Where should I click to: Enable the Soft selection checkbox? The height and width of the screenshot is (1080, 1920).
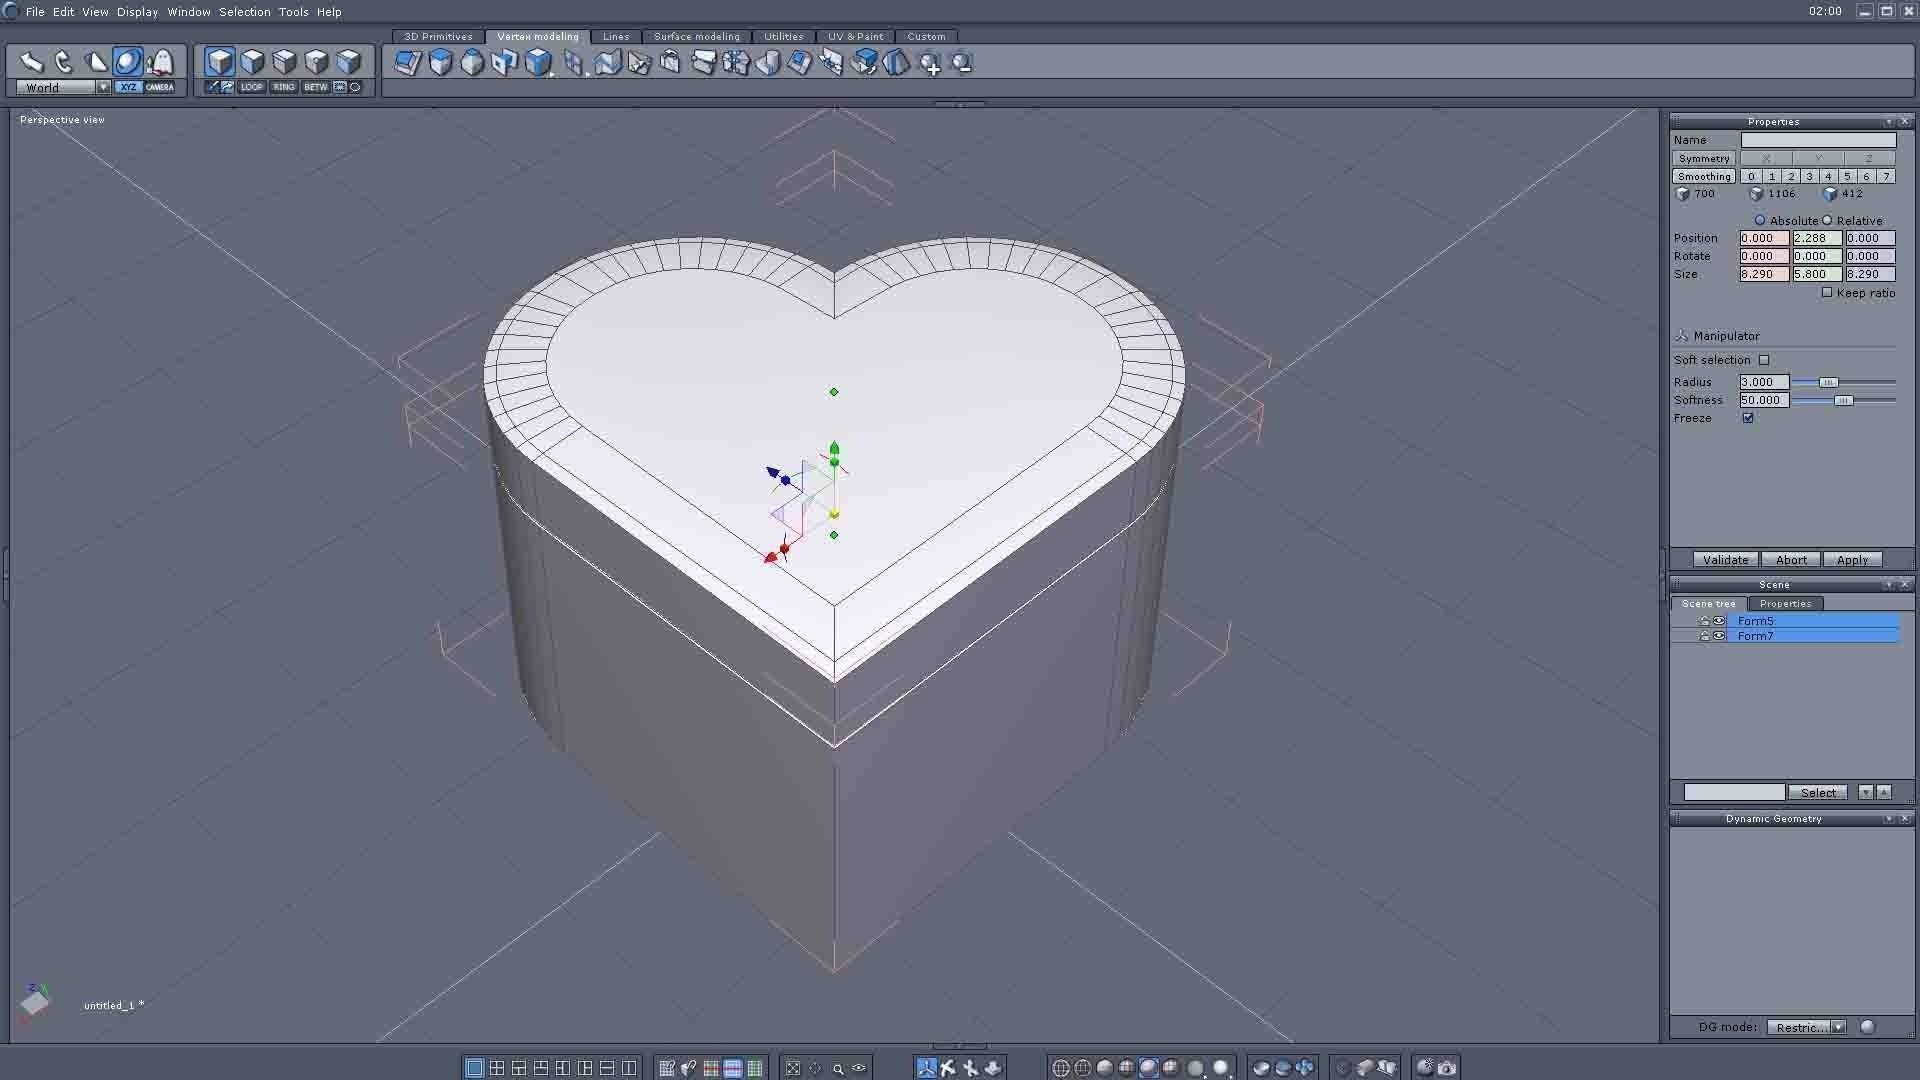point(1764,360)
